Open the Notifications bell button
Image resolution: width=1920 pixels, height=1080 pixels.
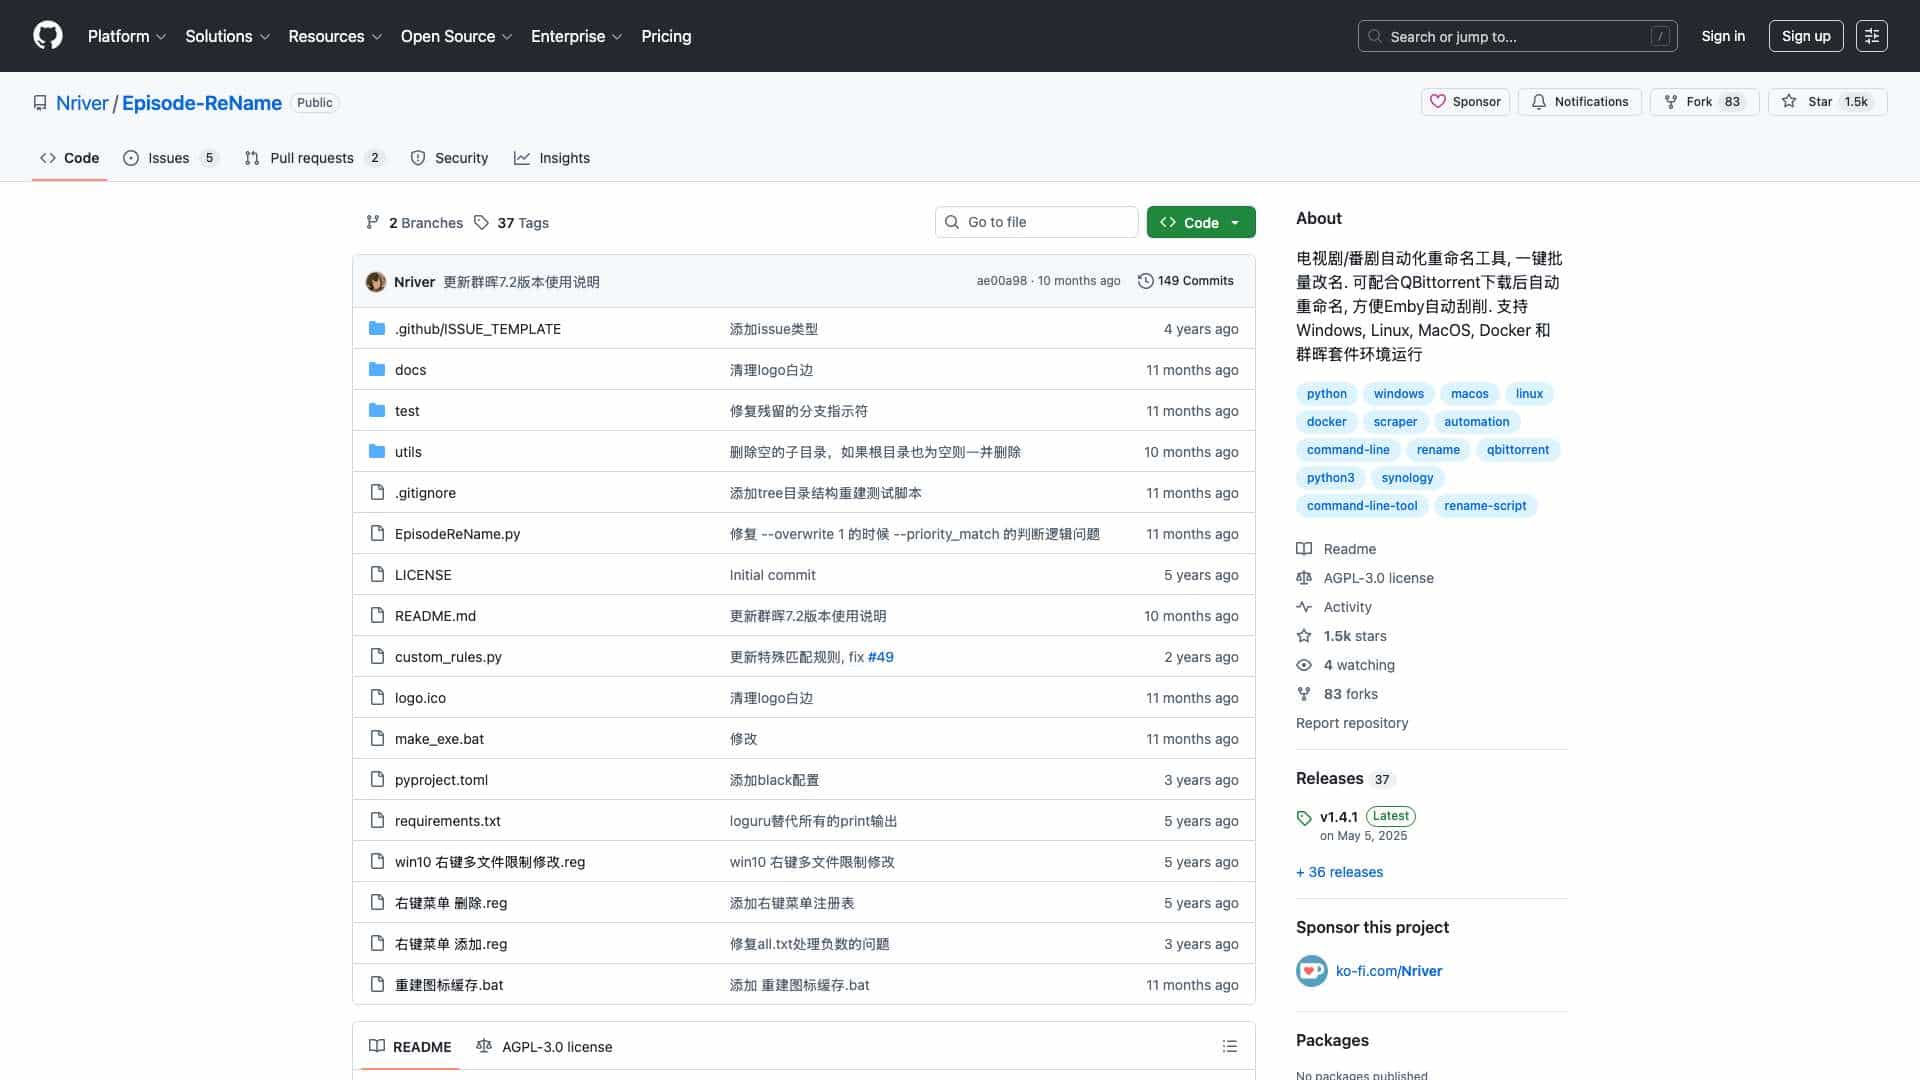(1579, 102)
